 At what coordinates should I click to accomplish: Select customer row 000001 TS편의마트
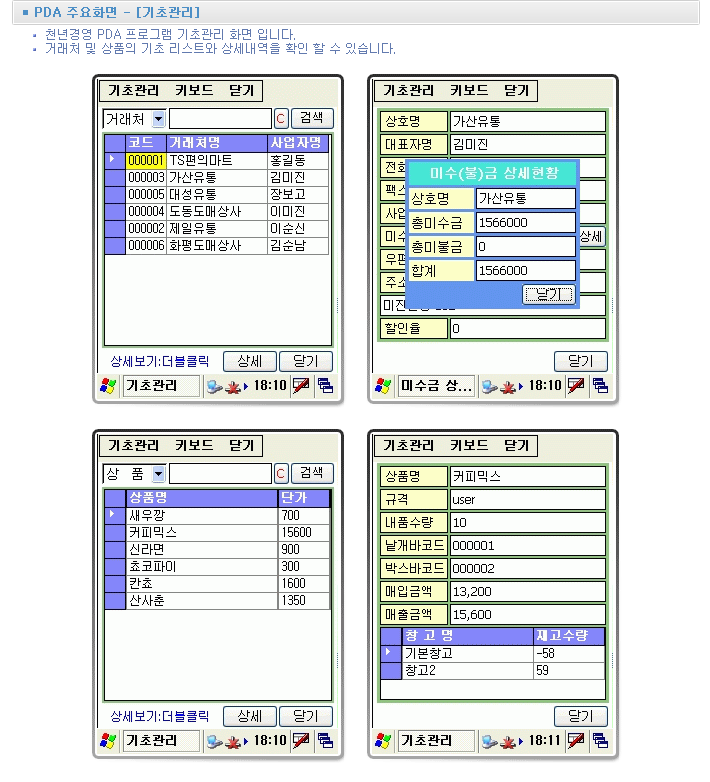pyautogui.click(x=217, y=161)
